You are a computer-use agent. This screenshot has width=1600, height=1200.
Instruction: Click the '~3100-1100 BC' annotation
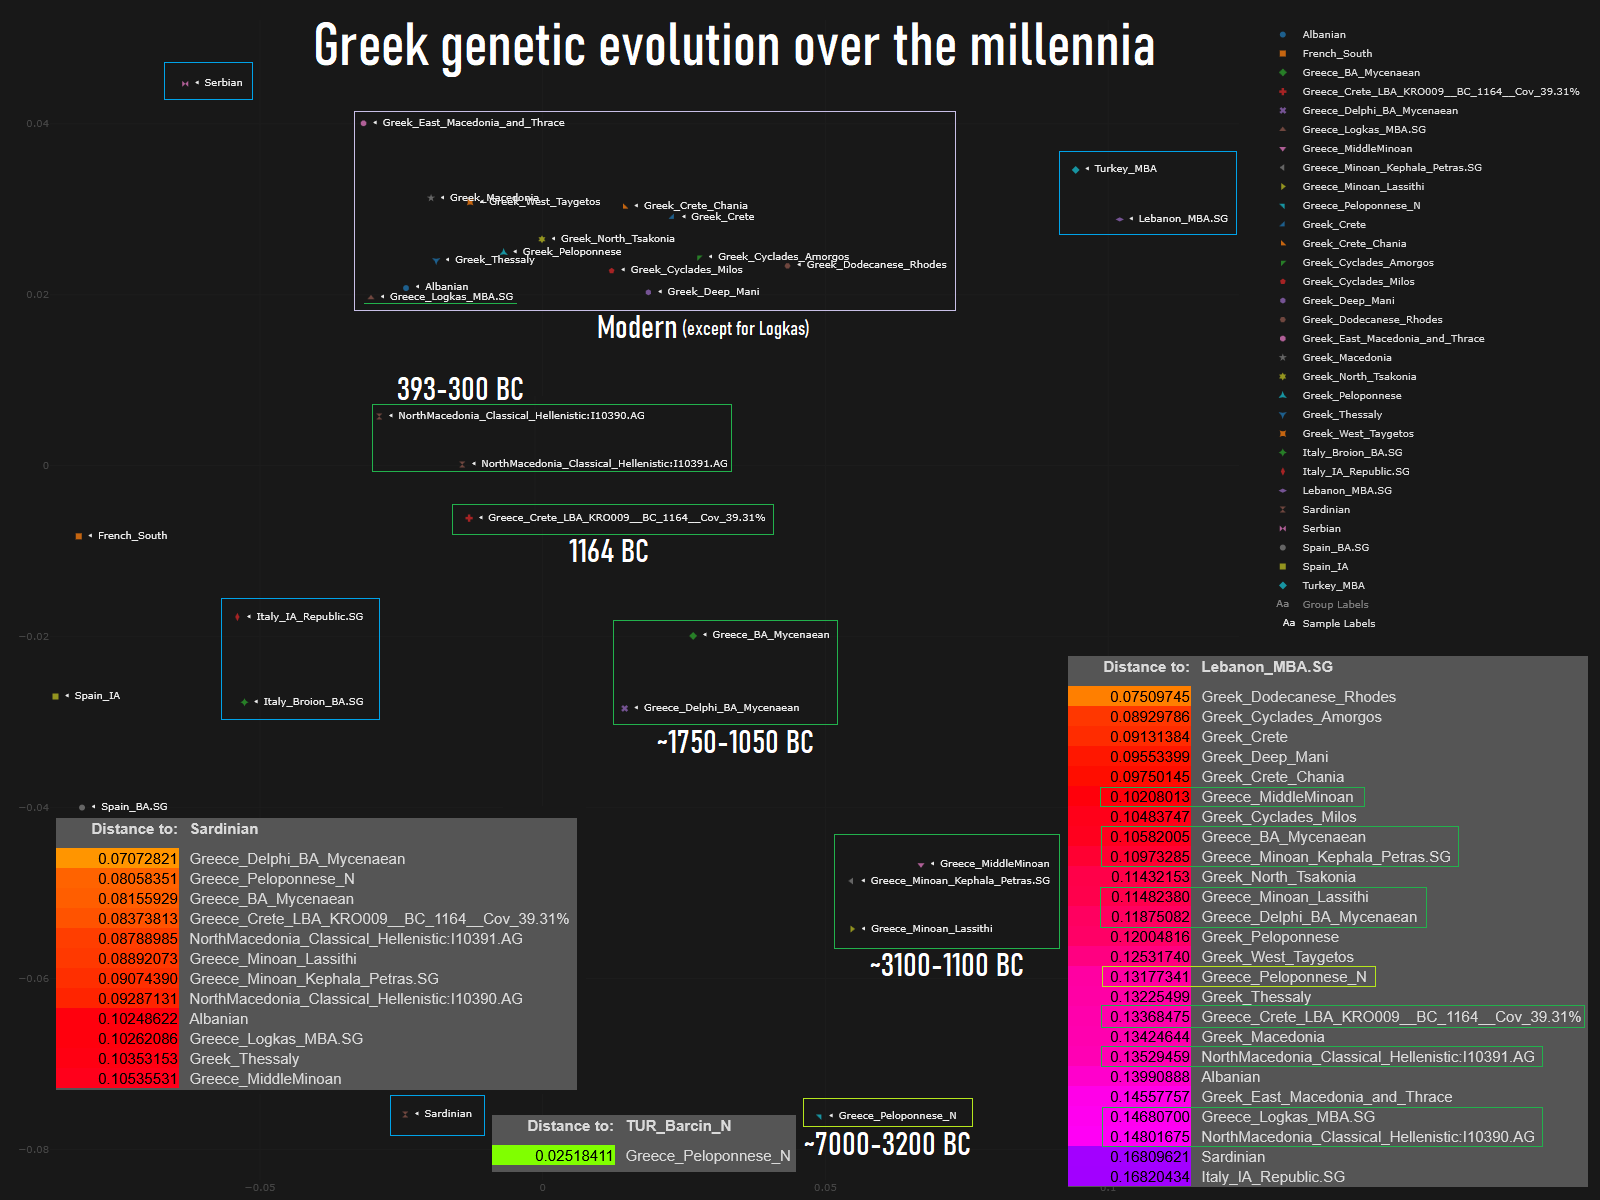click(946, 965)
